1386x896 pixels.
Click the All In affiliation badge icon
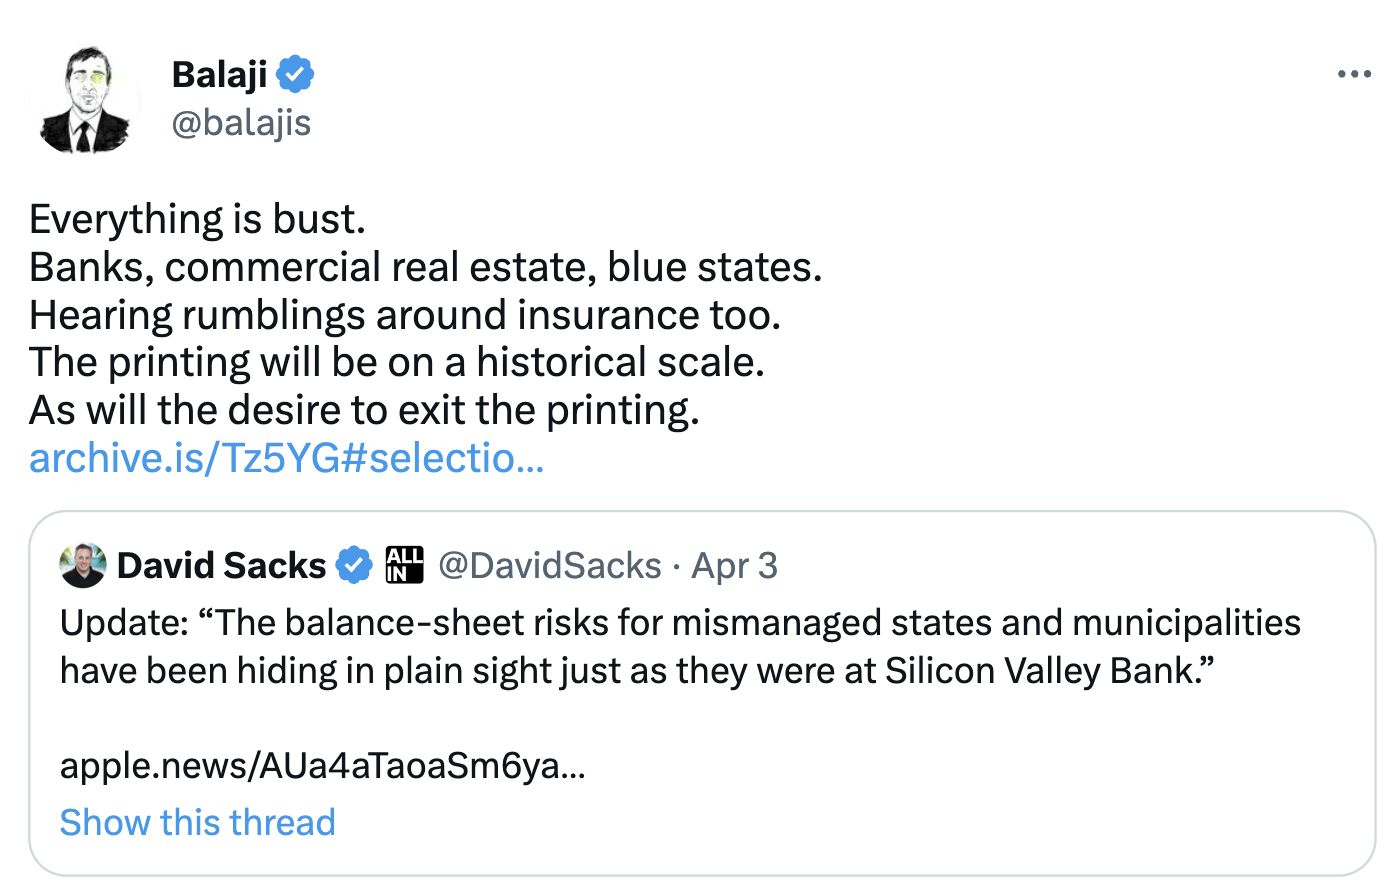(405, 565)
